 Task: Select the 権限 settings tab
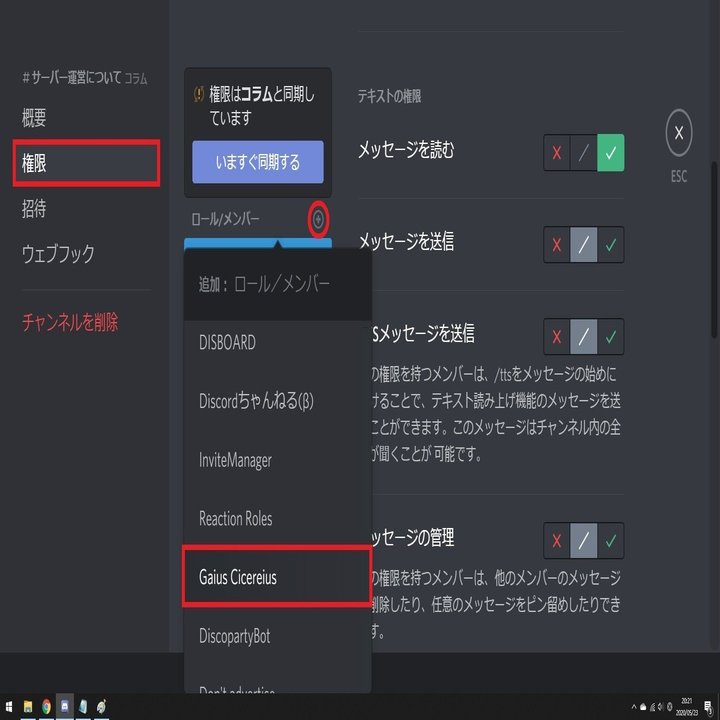tap(86, 163)
